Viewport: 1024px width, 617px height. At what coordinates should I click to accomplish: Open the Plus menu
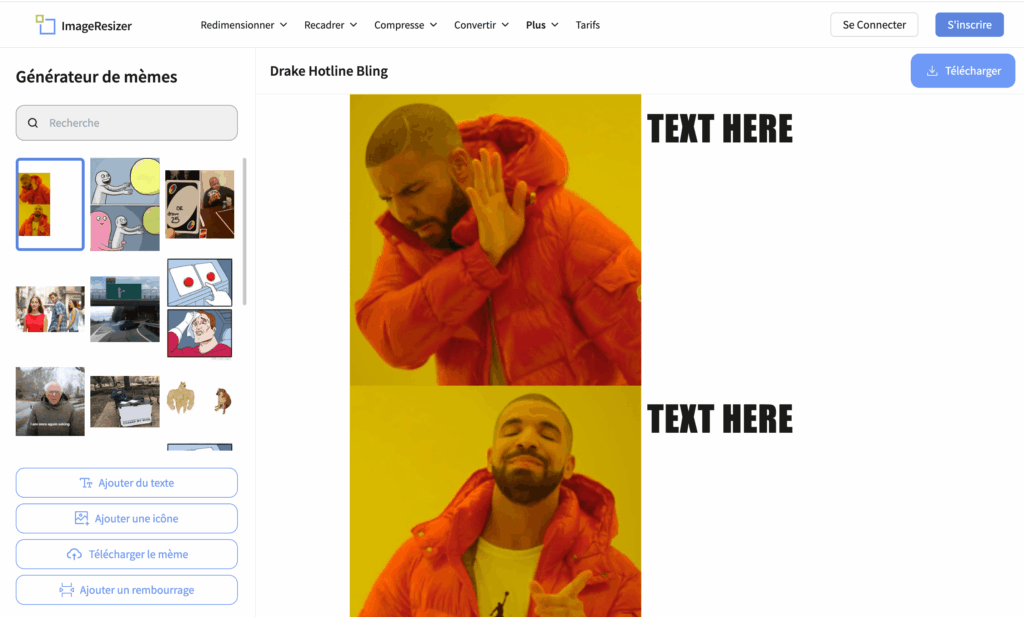[x=542, y=25]
